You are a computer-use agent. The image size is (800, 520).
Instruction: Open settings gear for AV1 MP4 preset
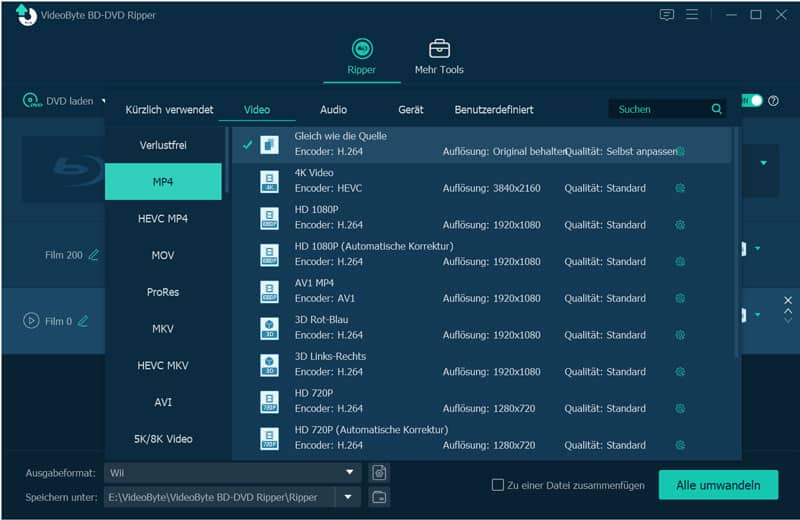point(680,299)
